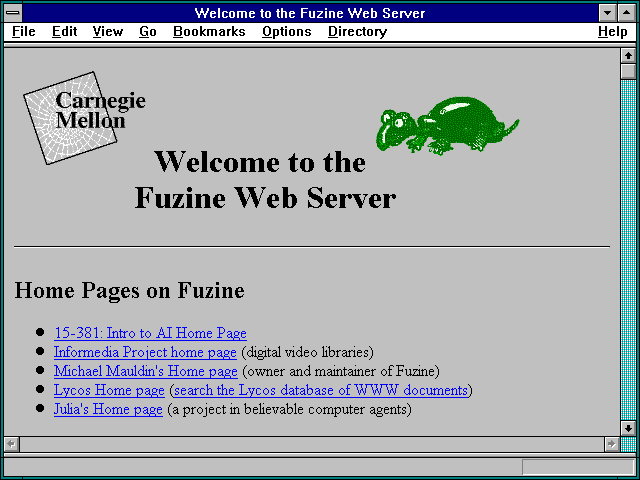
Task: Open the Lycos Home page link
Action: pyautogui.click(x=109, y=390)
